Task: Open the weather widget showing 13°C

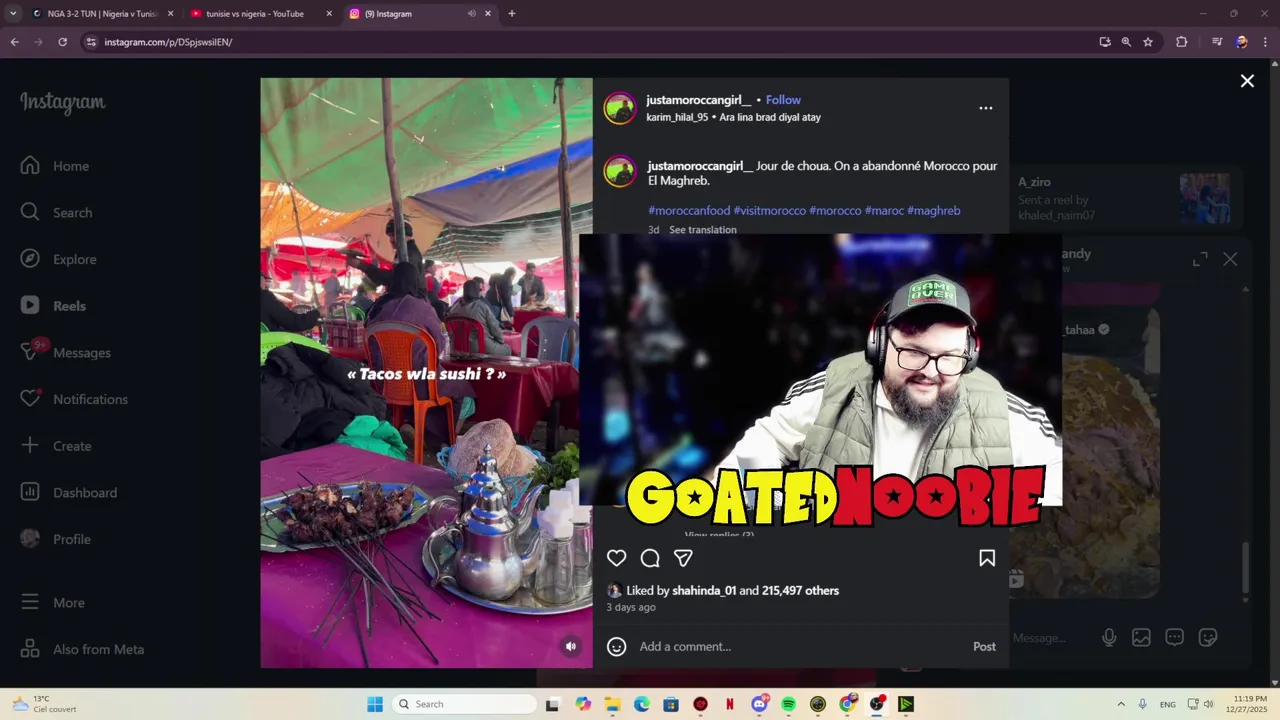Action: [x=44, y=704]
